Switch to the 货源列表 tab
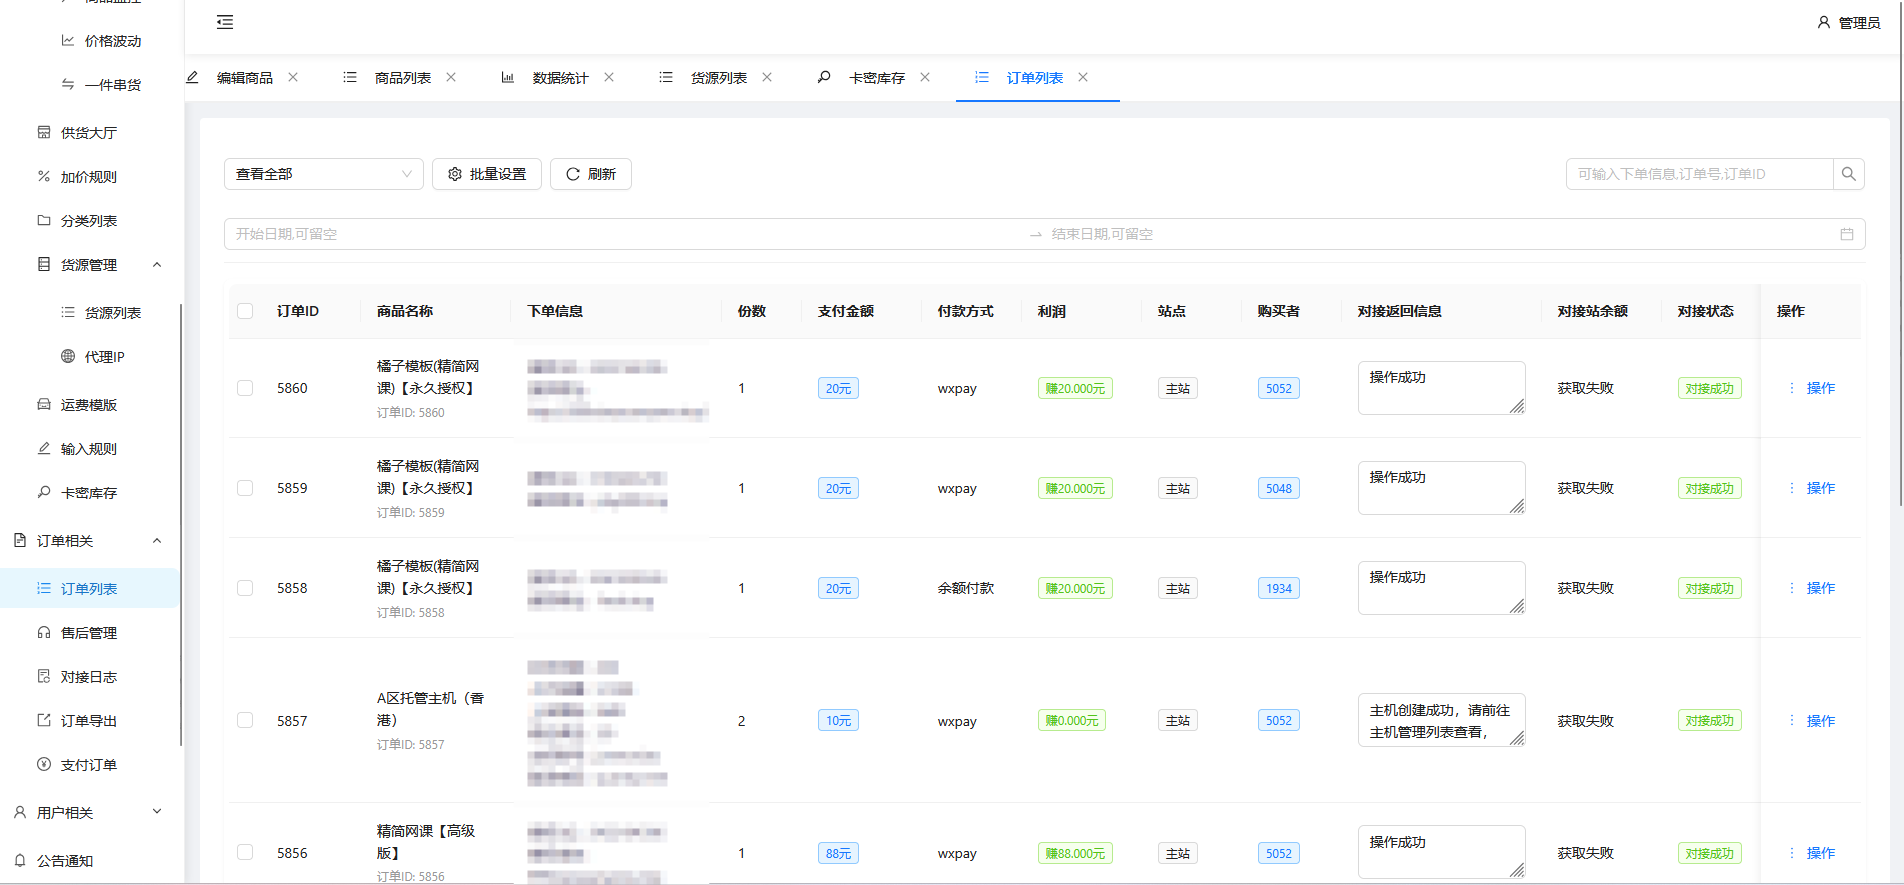The image size is (1904, 885). 718,78
